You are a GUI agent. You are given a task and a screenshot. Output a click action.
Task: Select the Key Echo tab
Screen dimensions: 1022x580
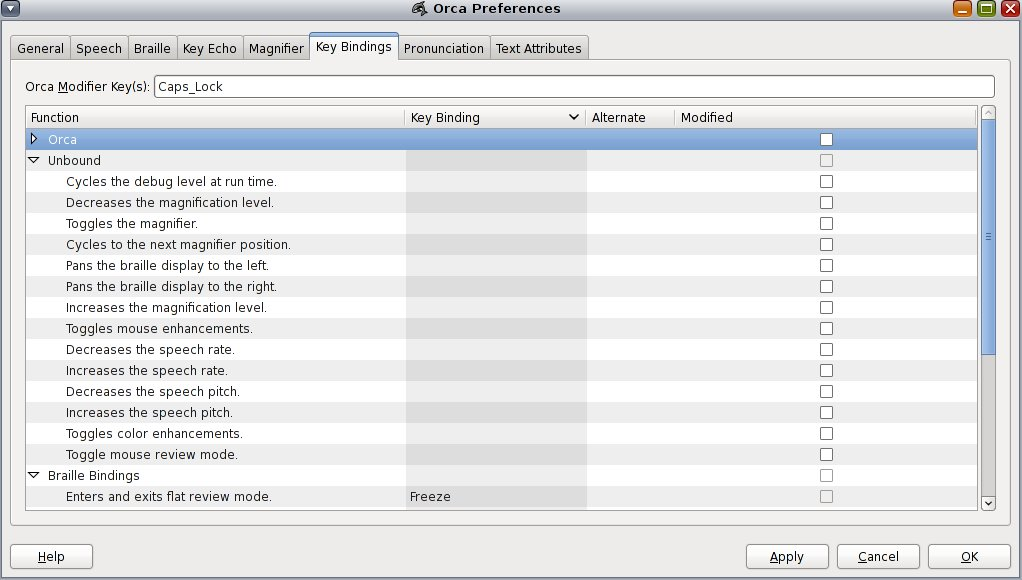point(210,48)
